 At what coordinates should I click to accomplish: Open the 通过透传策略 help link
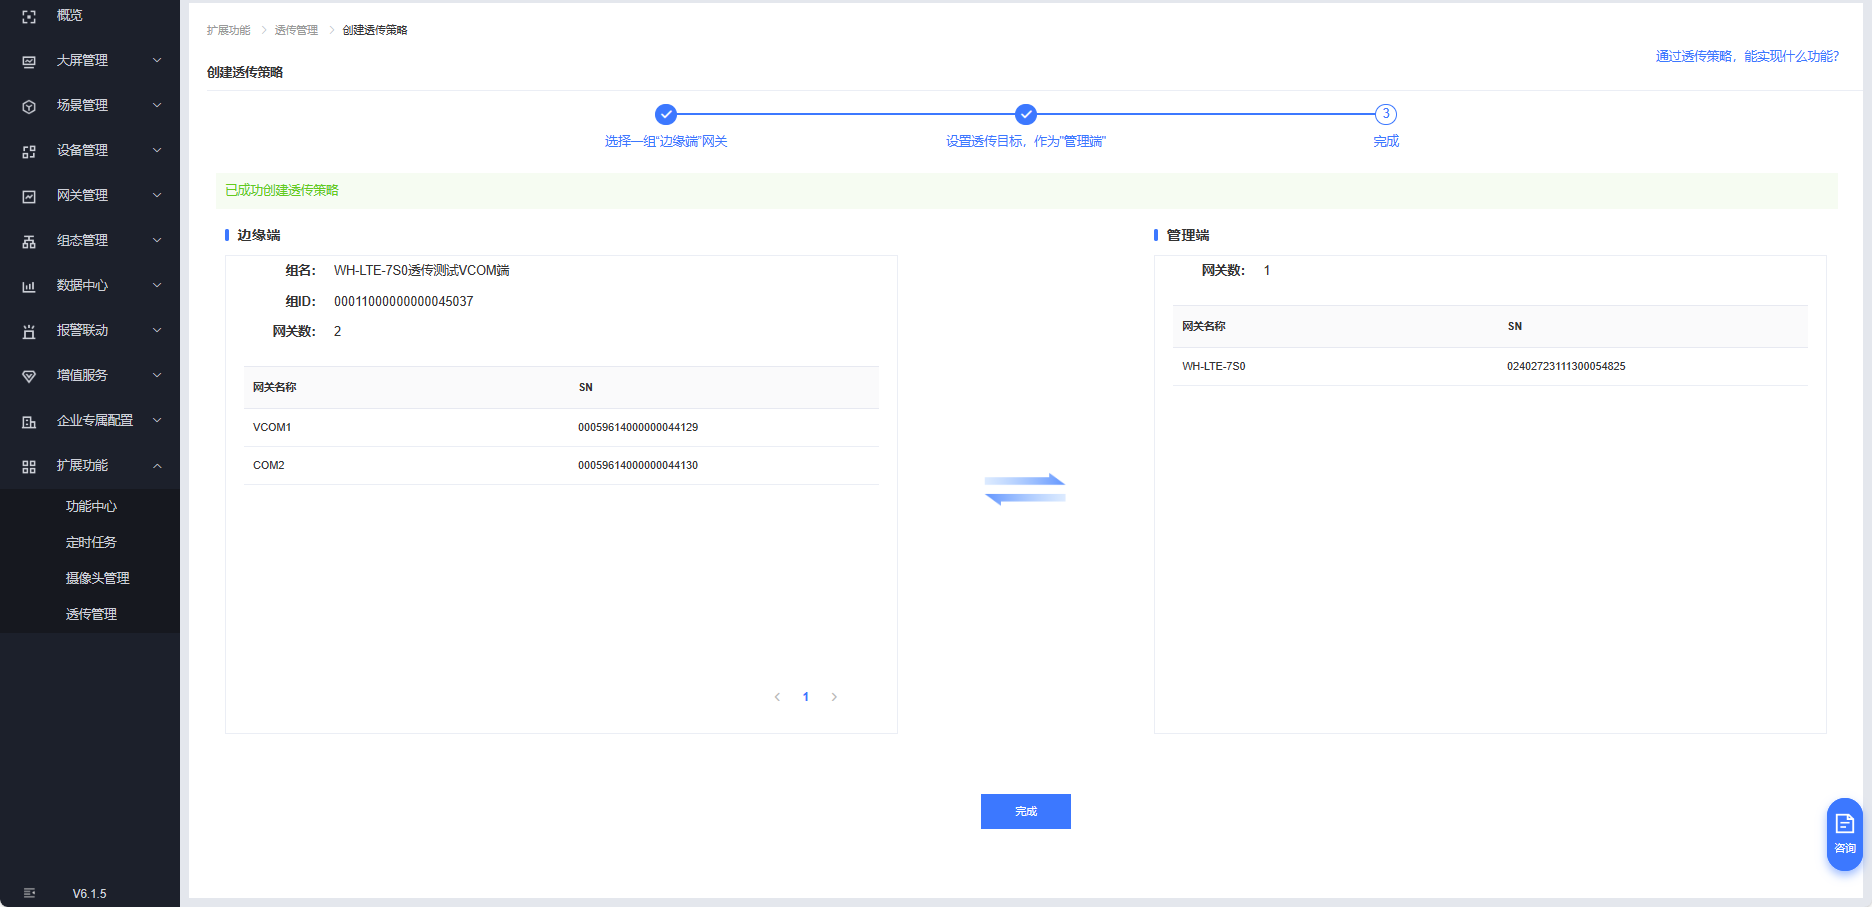click(1746, 56)
